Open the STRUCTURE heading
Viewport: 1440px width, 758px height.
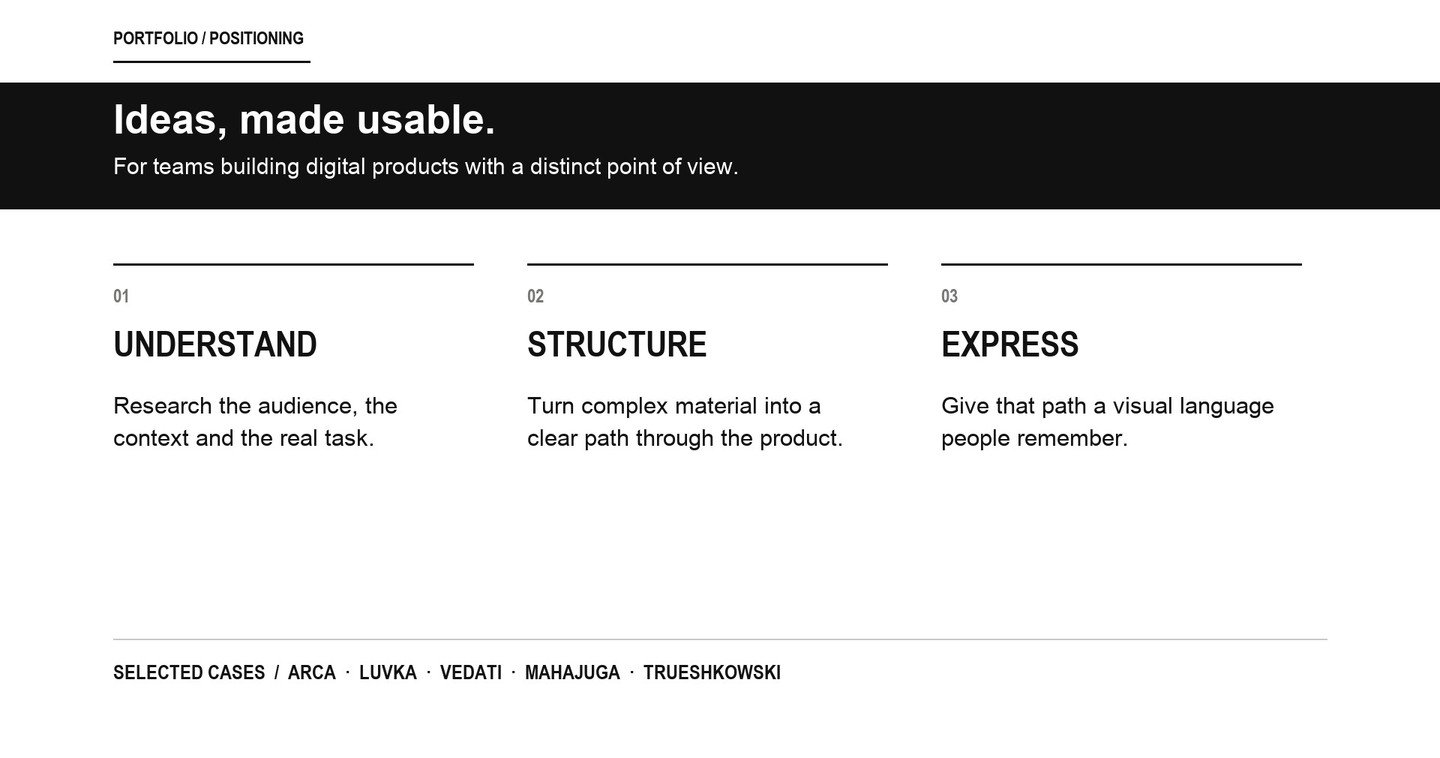(x=617, y=344)
